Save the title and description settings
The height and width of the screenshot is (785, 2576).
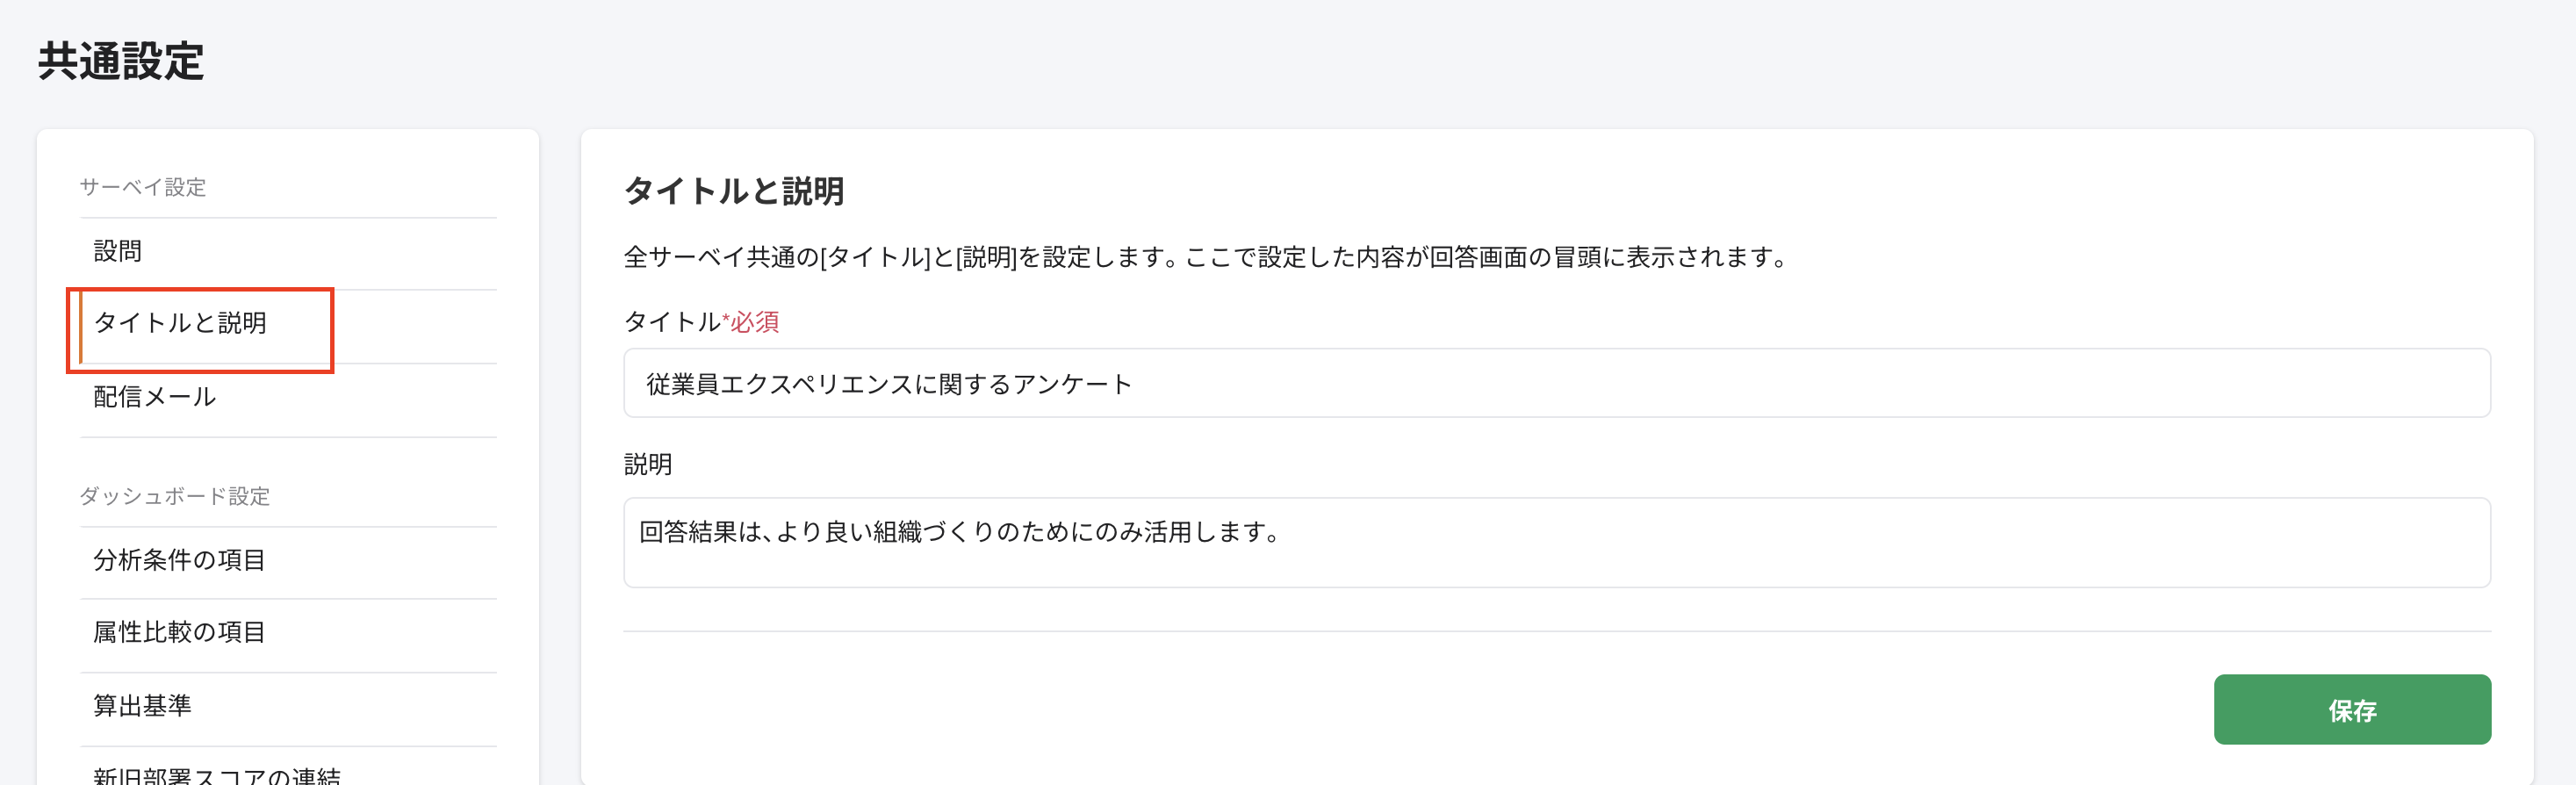point(2352,711)
